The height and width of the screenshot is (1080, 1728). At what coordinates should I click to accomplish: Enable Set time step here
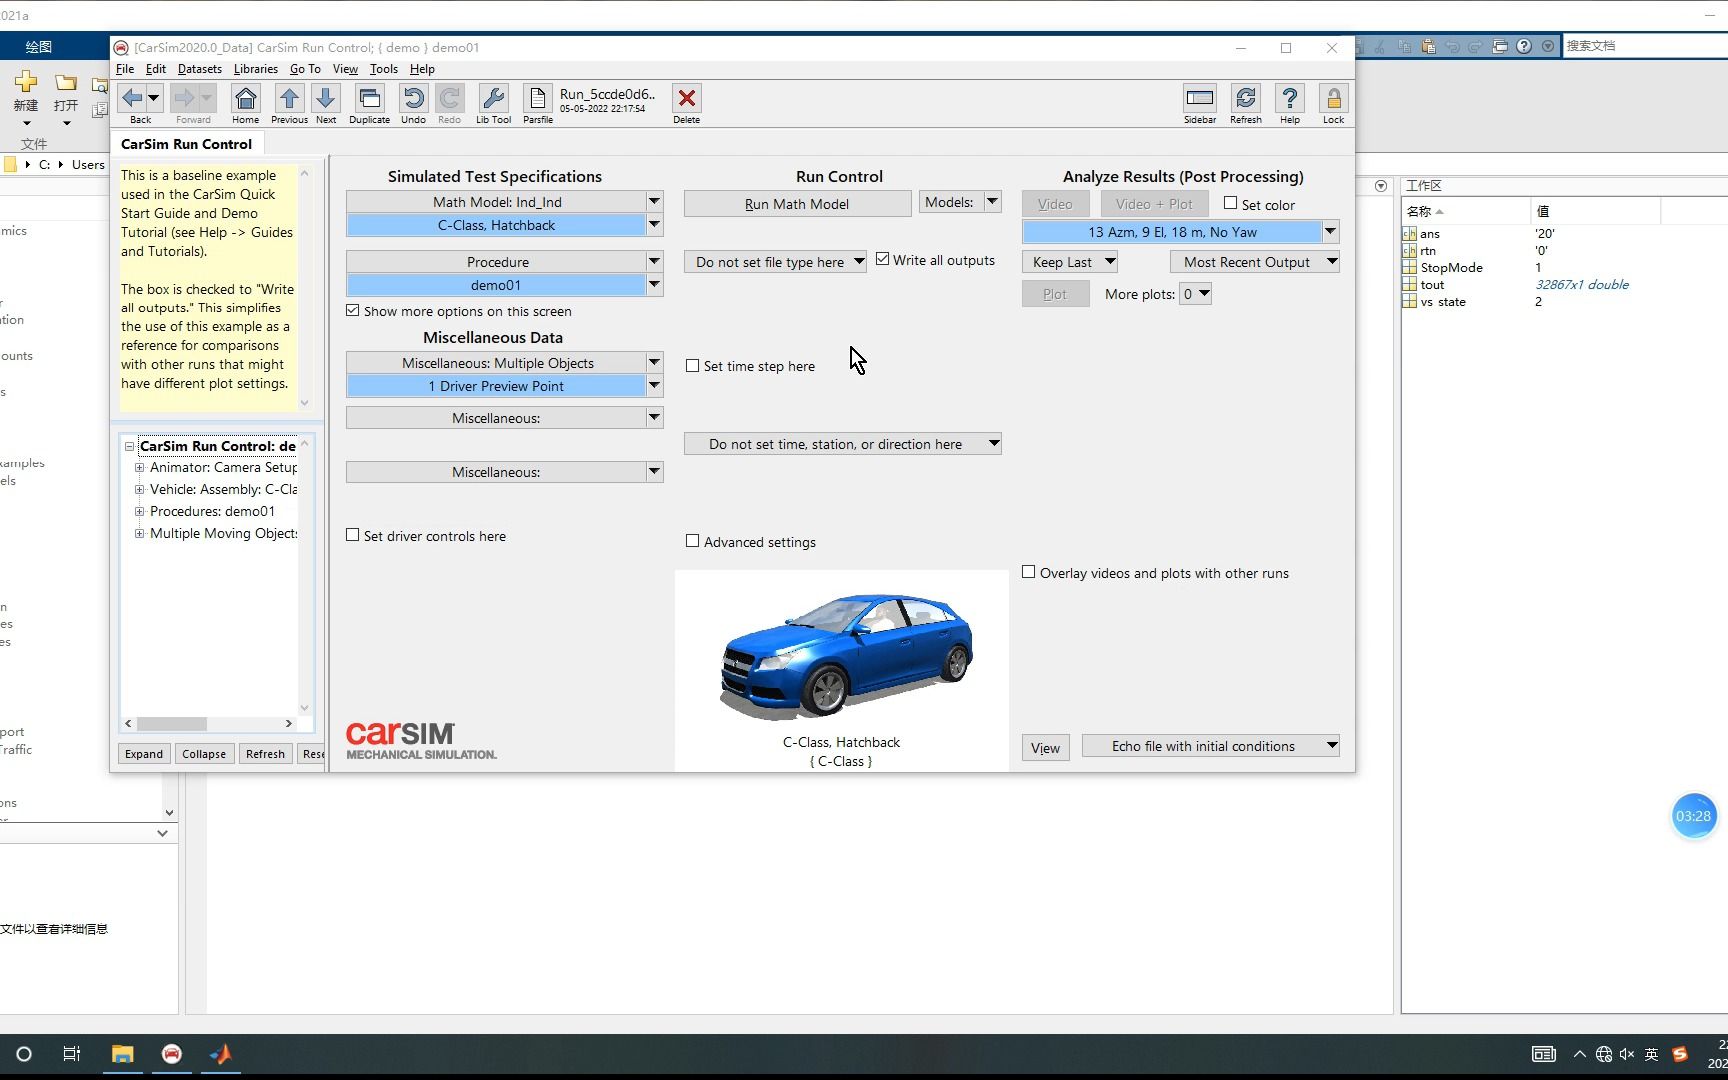(x=692, y=366)
